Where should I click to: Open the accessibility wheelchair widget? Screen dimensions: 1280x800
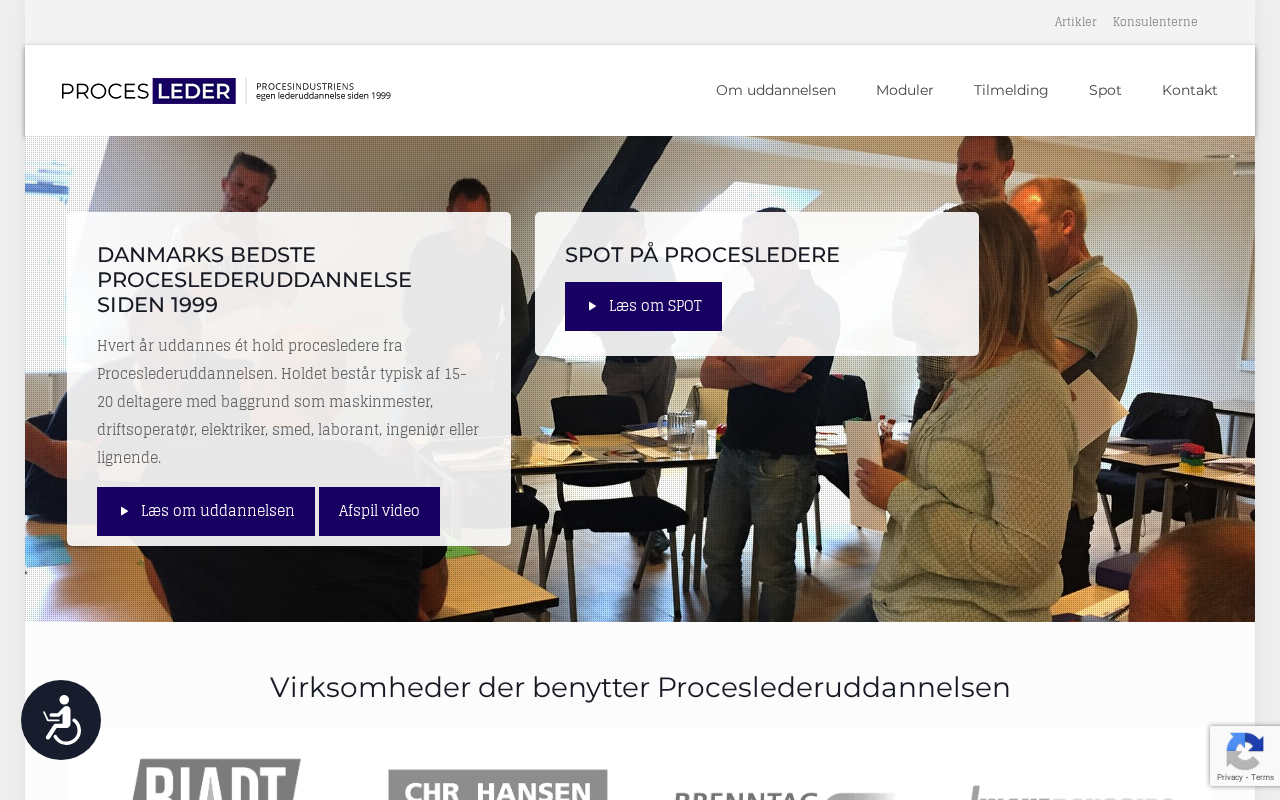(61, 720)
